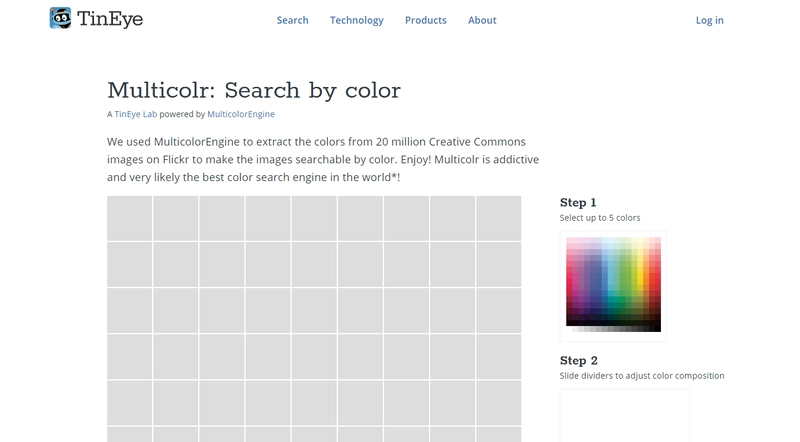Screen dimensions: 800x442
Task: Click the empty Step 2 color composition box
Action: (624, 415)
